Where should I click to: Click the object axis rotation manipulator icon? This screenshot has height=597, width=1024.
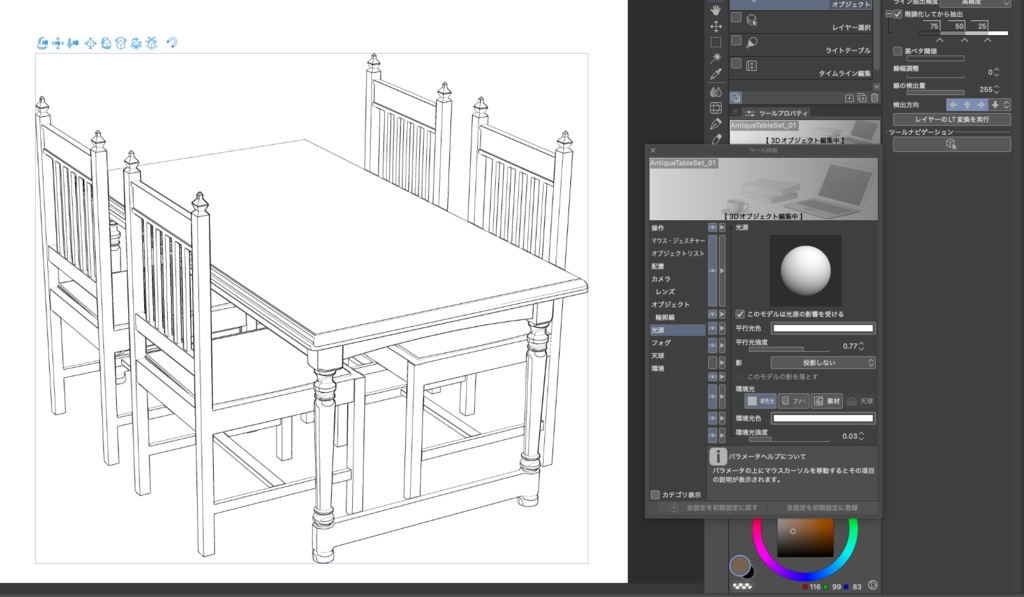[x=136, y=43]
